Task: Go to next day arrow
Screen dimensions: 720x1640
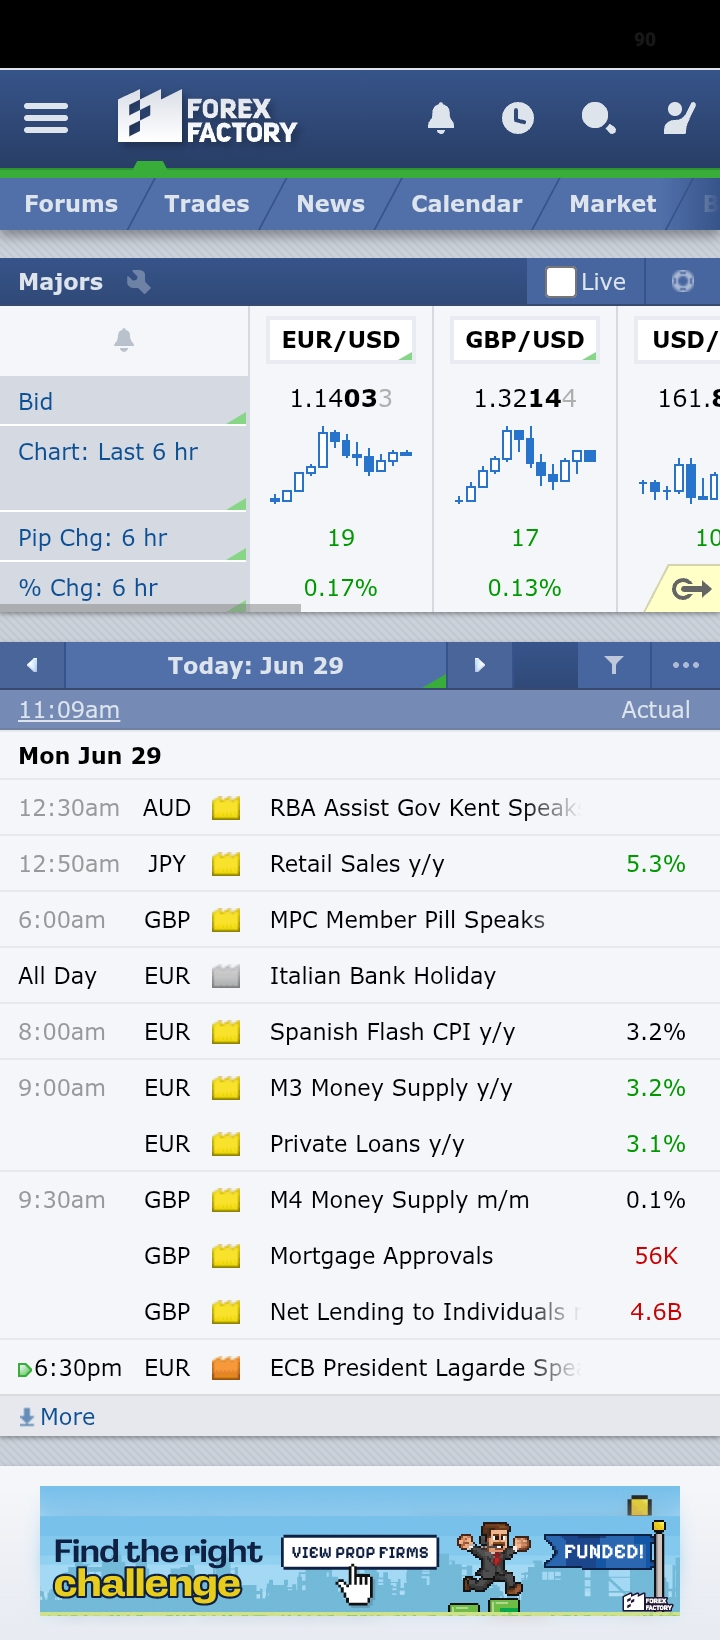Action: 479,665
